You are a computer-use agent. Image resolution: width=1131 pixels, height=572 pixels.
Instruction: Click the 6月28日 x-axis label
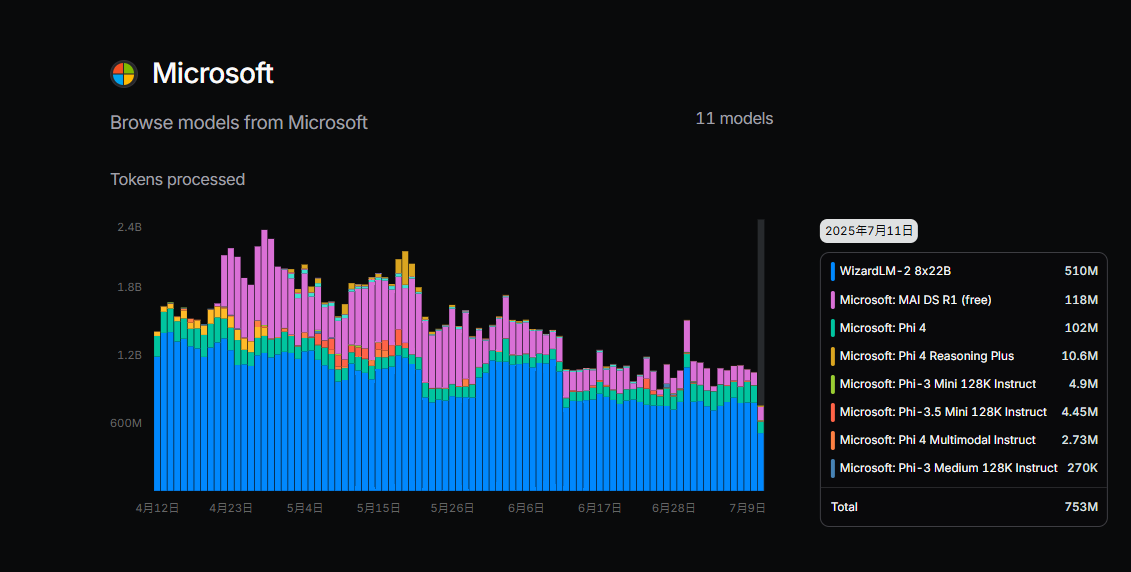[673, 508]
